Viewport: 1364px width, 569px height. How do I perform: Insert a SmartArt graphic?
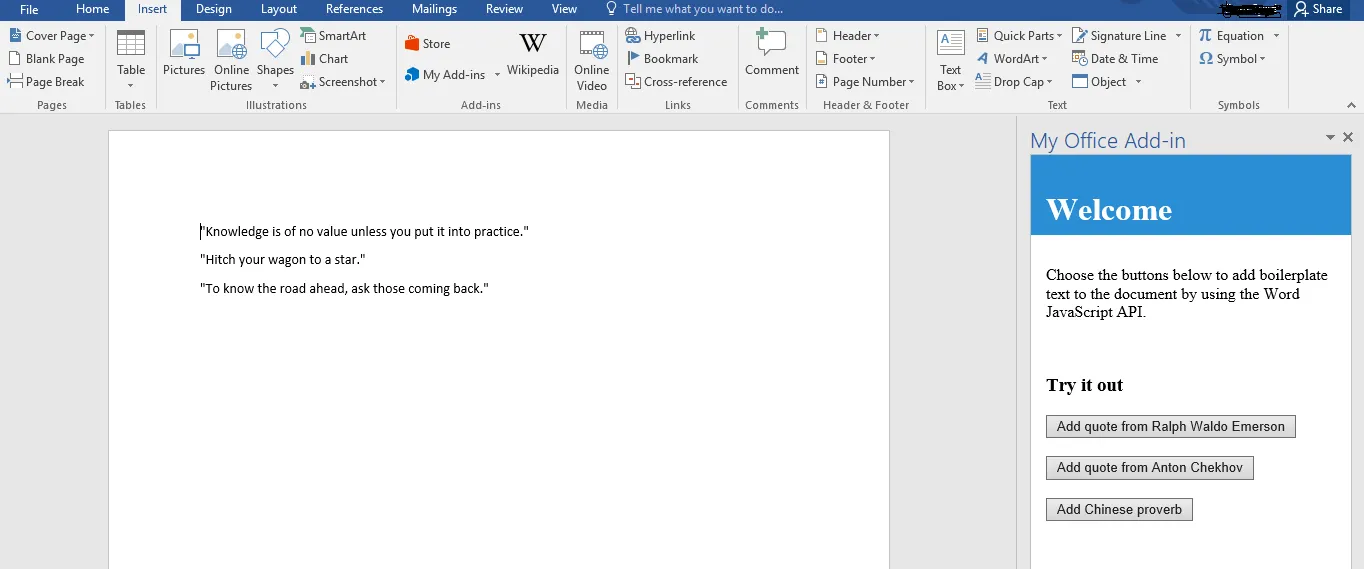pyautogui.click(x=333, y=35)
